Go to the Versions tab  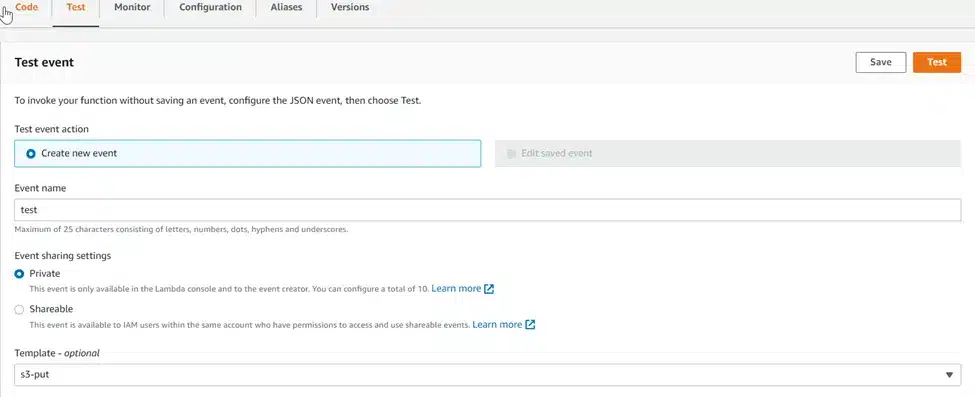tap(349, 7)
